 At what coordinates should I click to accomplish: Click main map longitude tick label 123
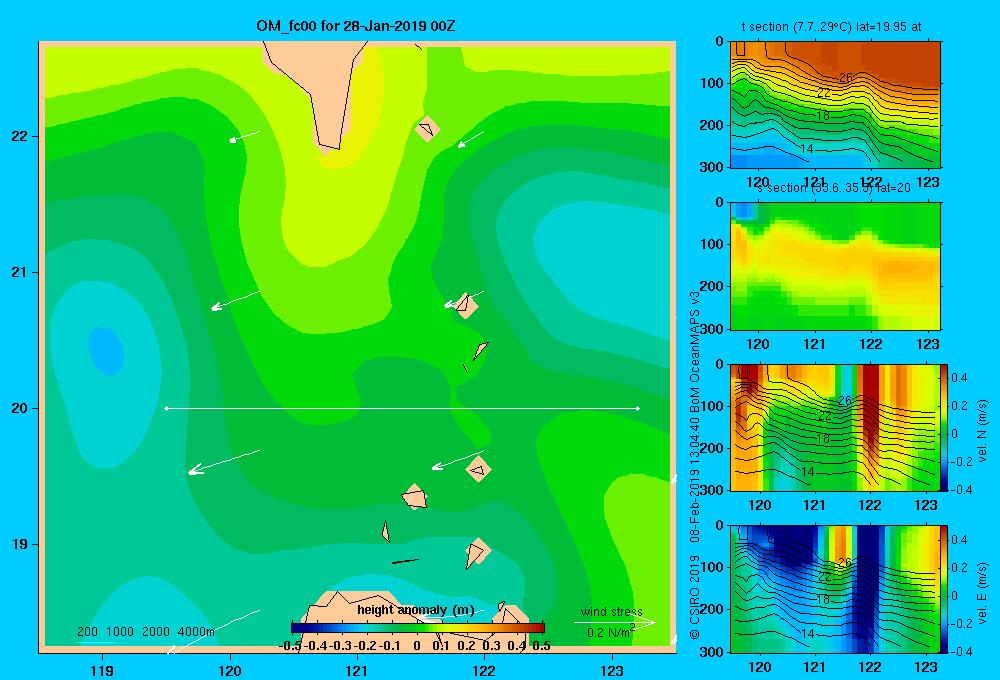pyautogui.click(x=612, y=670)
